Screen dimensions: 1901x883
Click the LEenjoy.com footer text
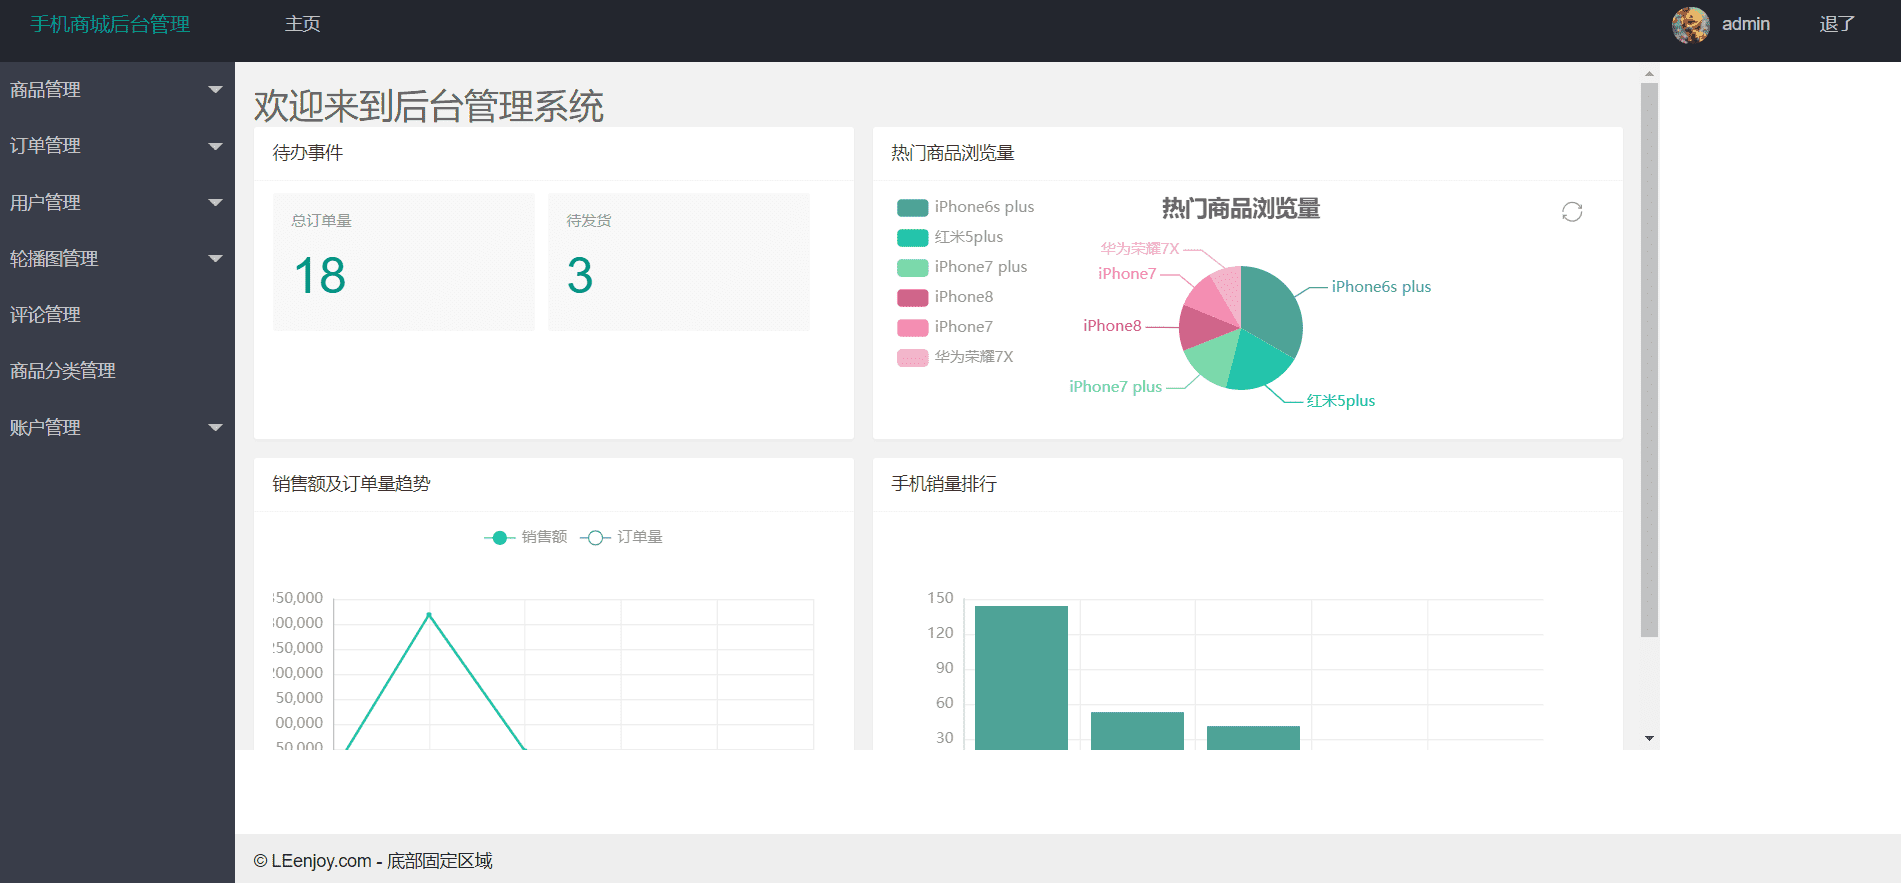(372, 861)
